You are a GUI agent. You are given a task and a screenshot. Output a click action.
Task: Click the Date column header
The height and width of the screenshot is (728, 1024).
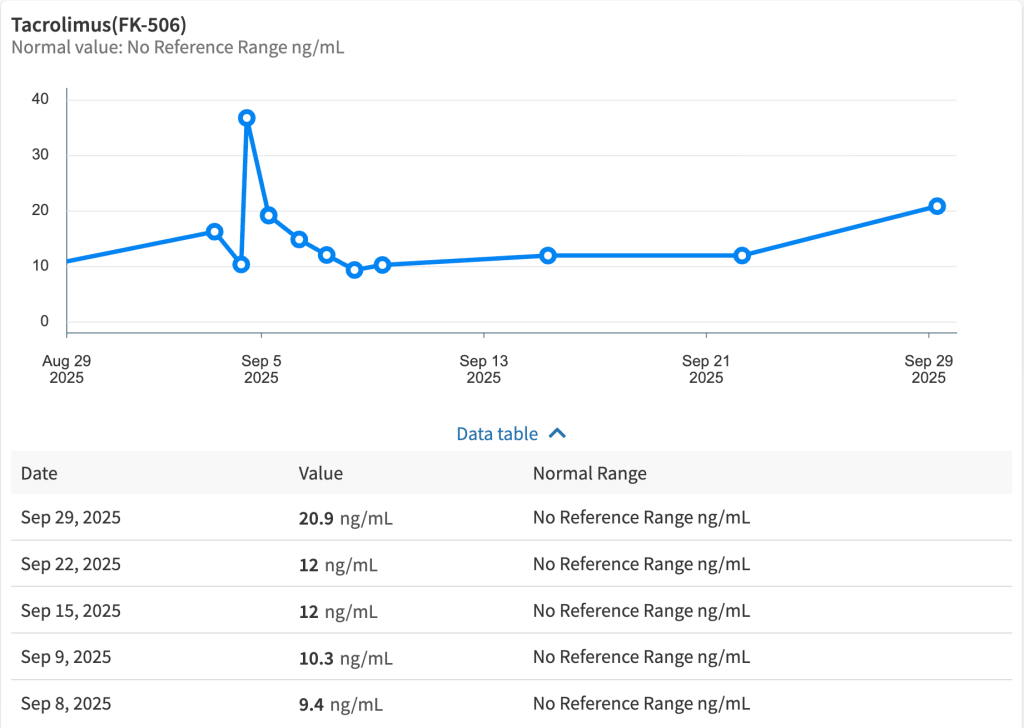click(39, 474)
